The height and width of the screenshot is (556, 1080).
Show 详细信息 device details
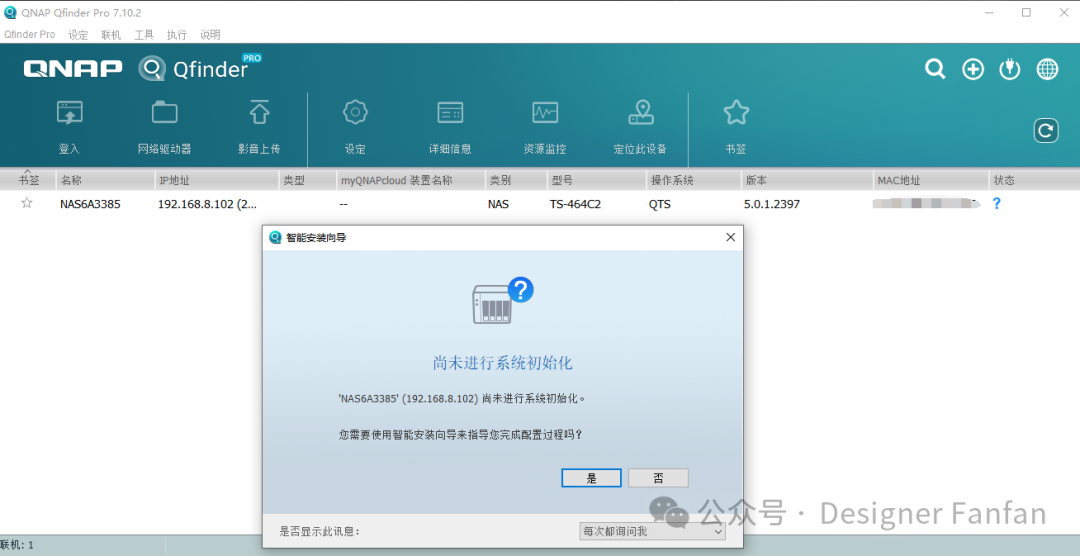pyautogui.click(x=450, y=112)
